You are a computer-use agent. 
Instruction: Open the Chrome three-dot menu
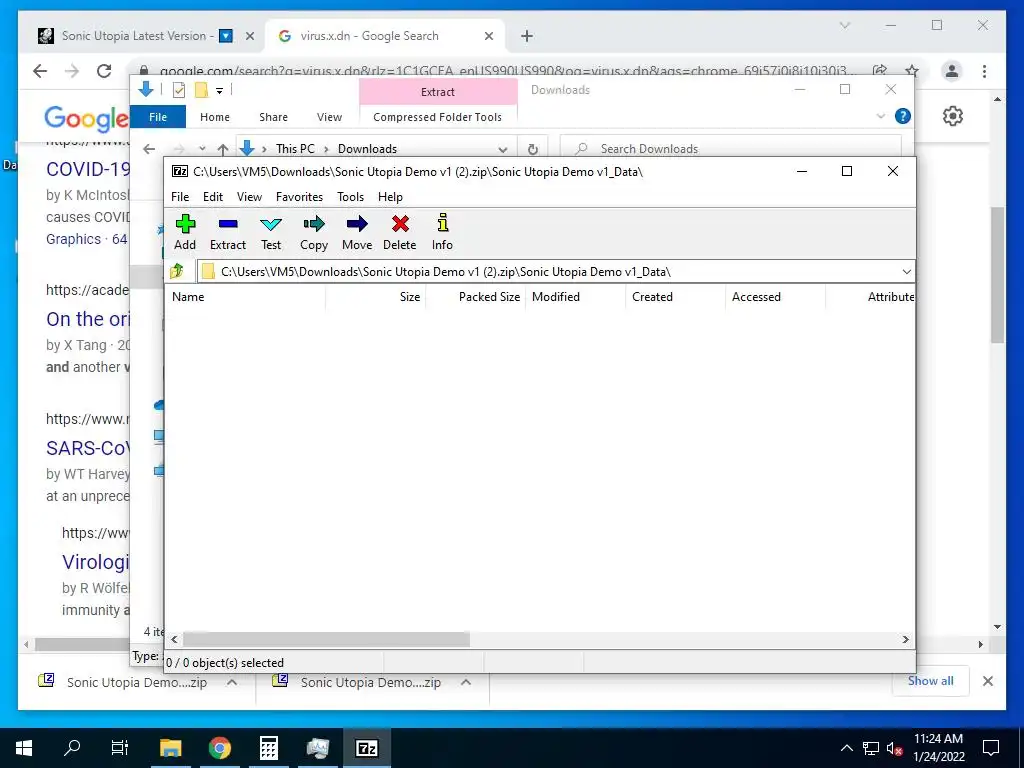coord(984,71)
